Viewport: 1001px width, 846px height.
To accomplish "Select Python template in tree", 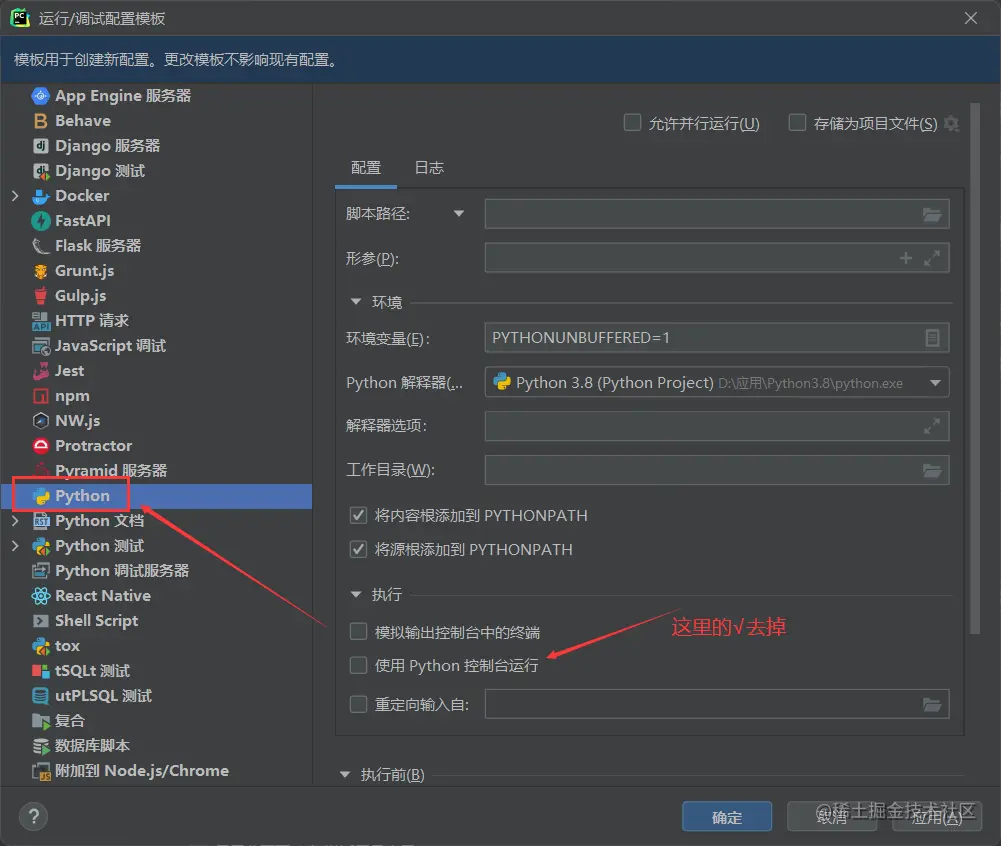I will (x=156, y=496).
